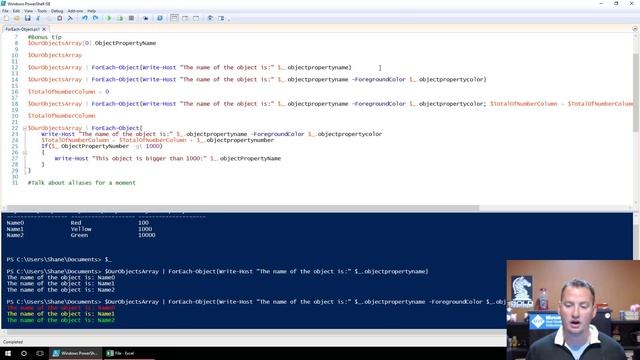Redo the last undone edit
This screenshot has width=640, height=360.
95,18
